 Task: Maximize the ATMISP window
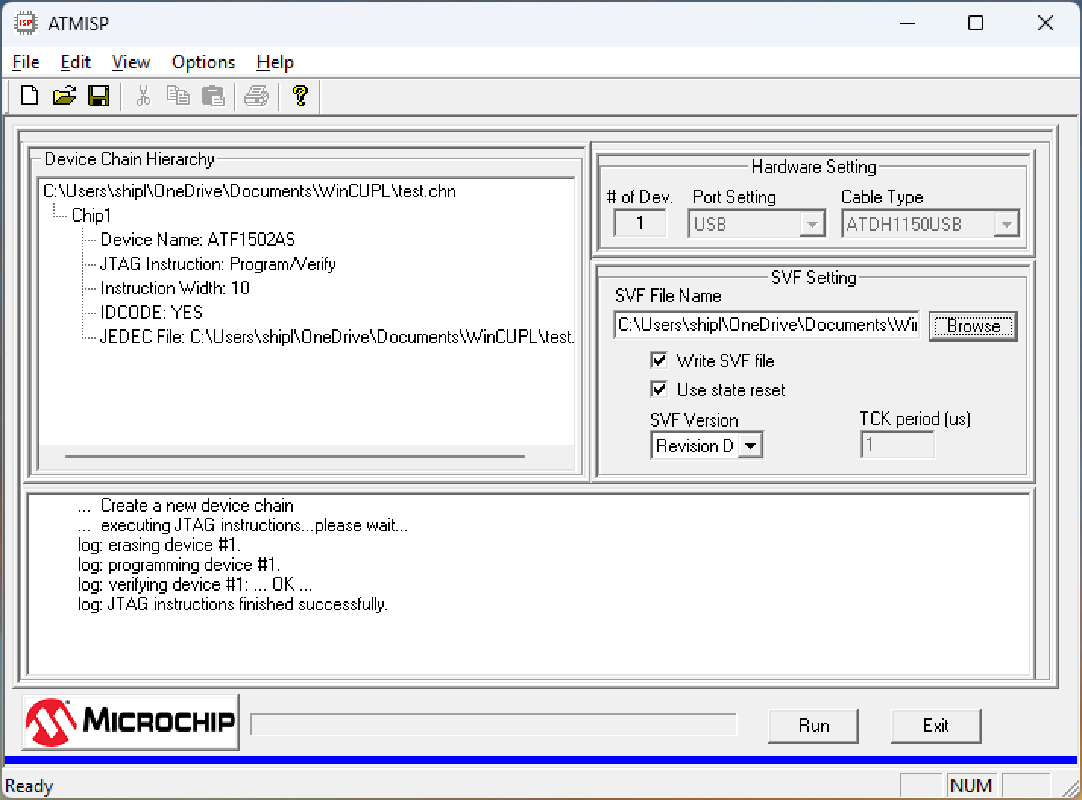(x=975, y=23)
